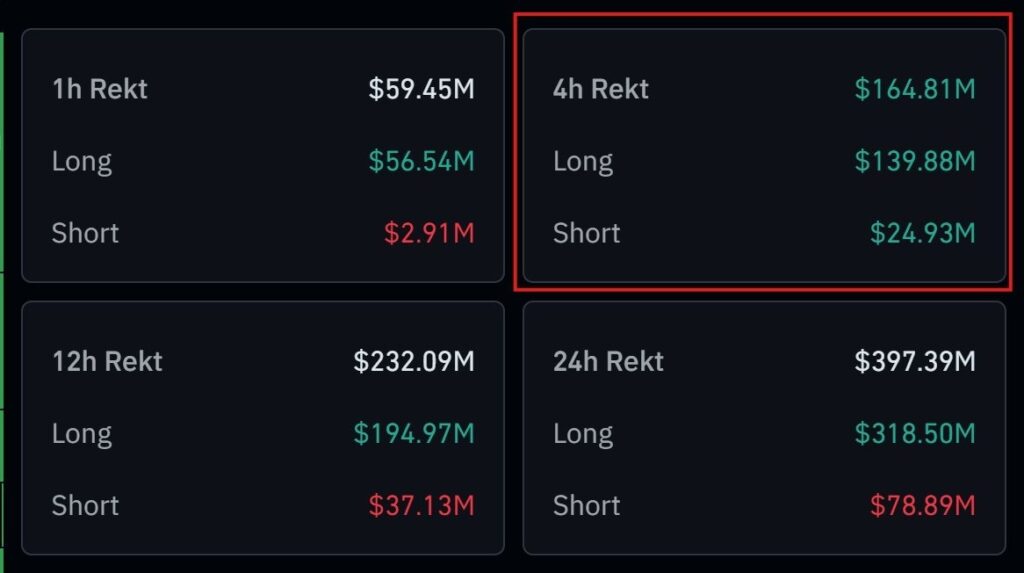Screen dimensions: 1024x573
Task: Click the 12h Long value $194.97M
Action: pos(414,433)
